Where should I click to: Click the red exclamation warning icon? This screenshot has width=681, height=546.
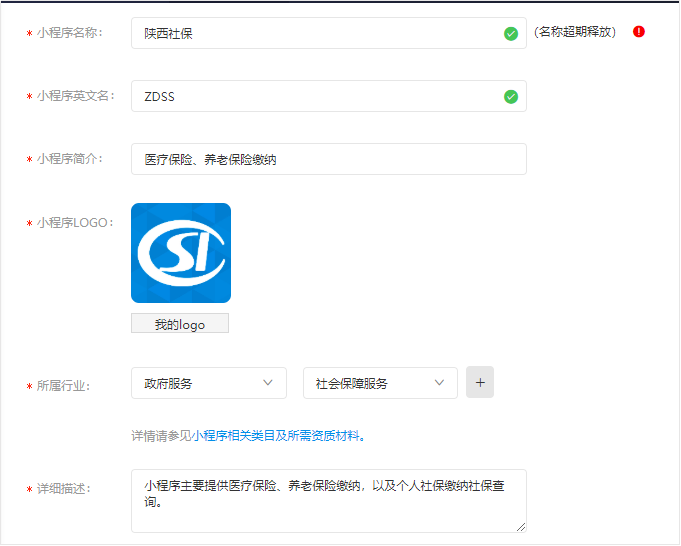click(638, 32)
